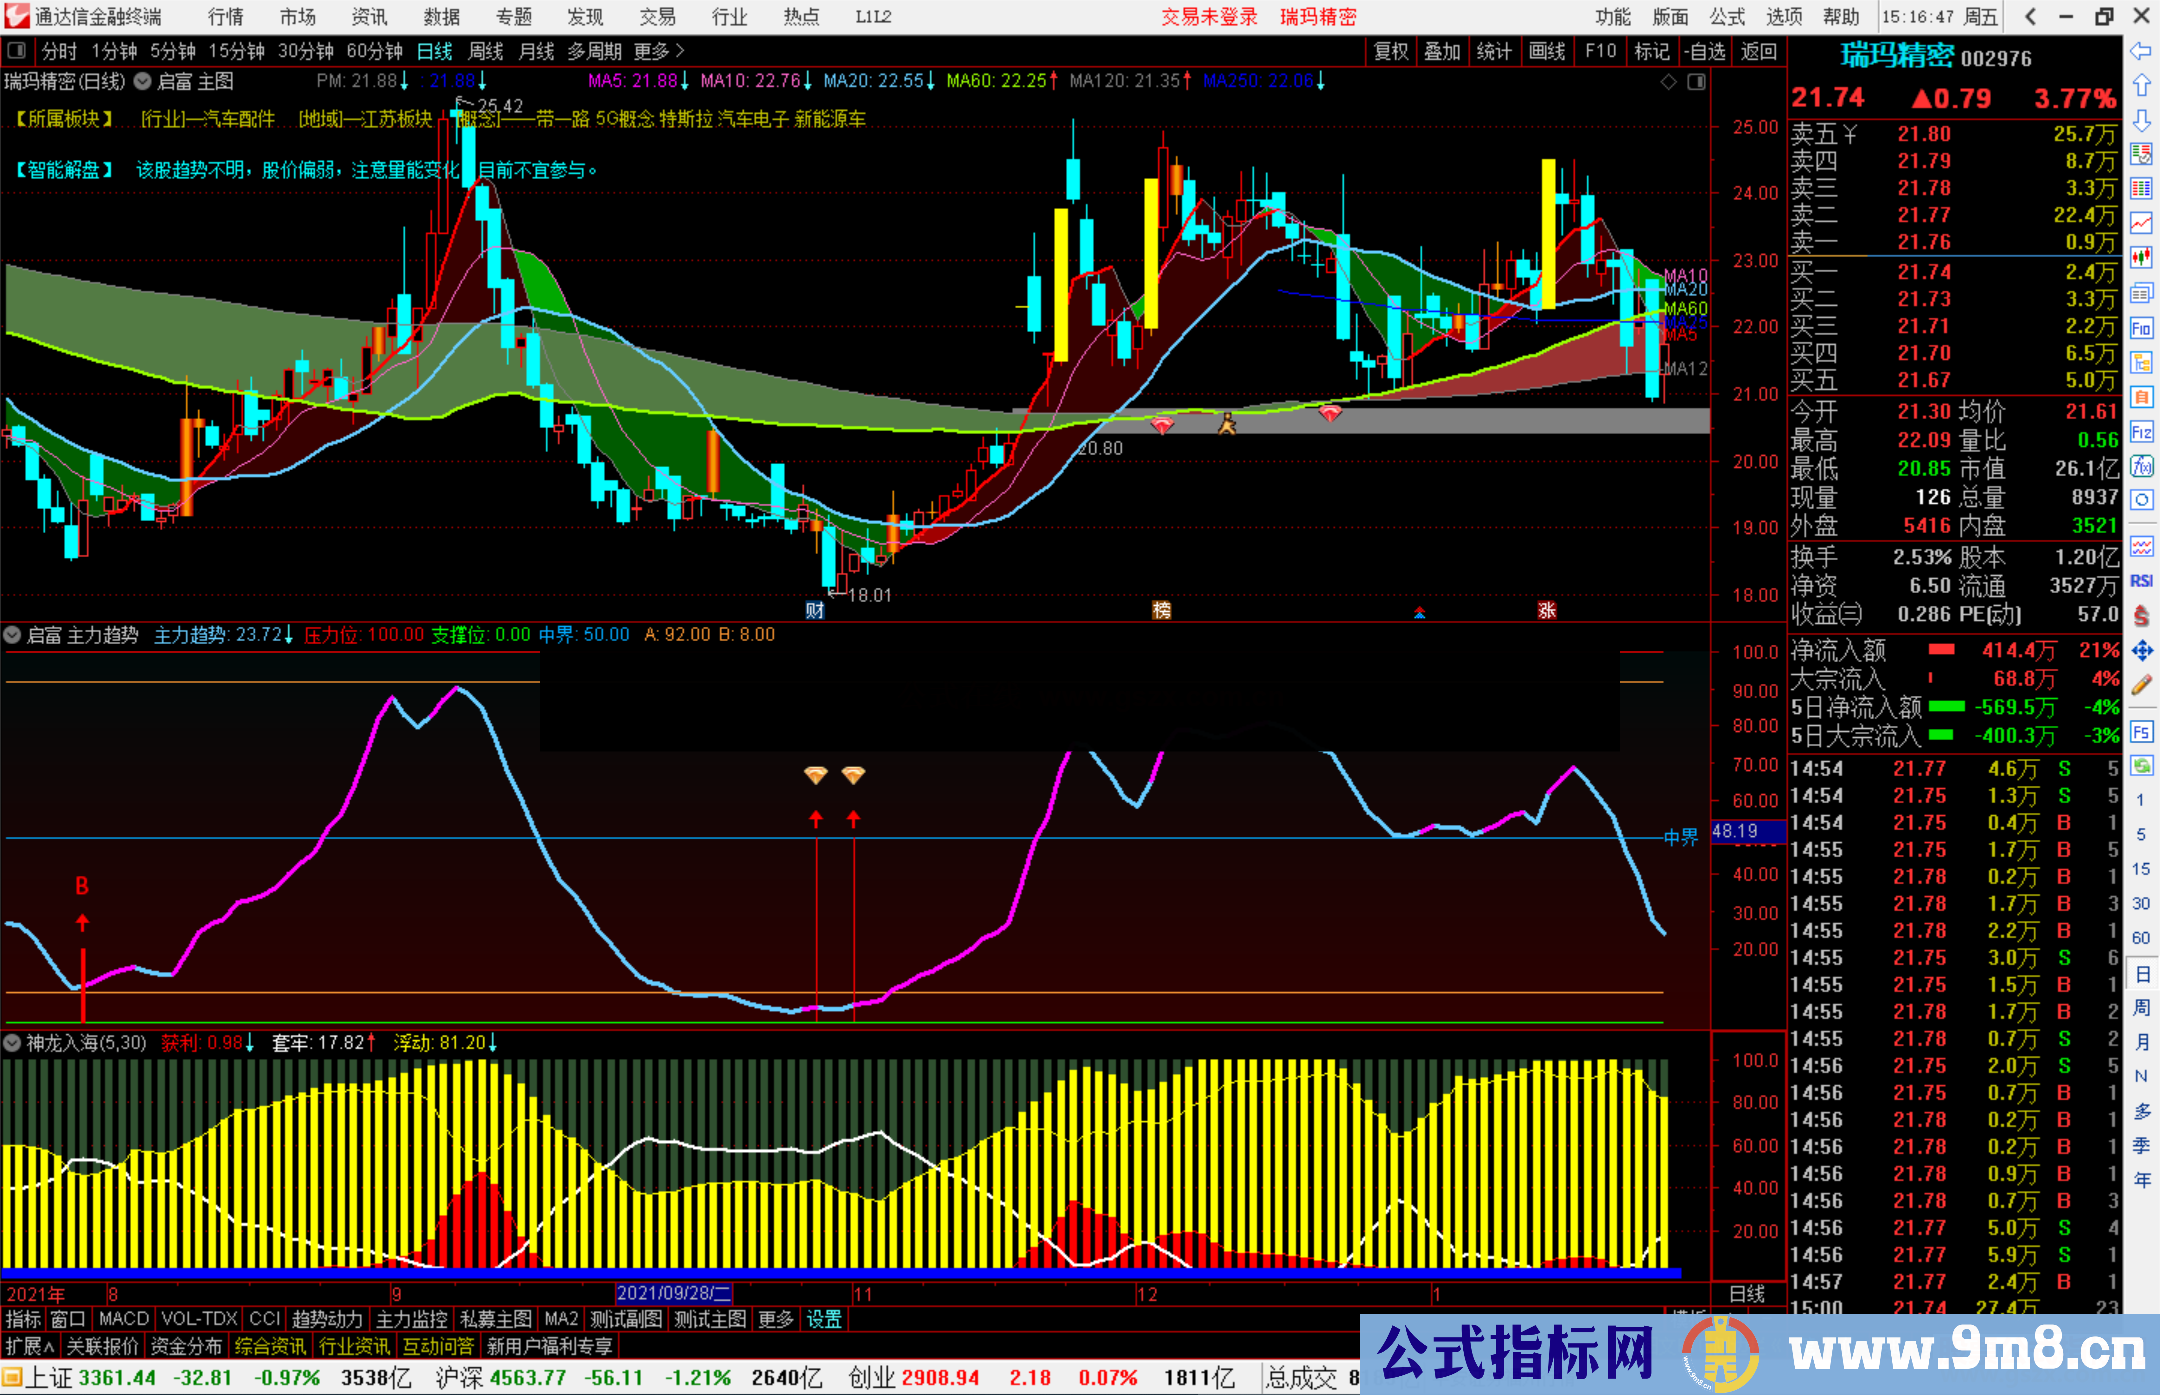Switch to the MACD indicator tab
Screen dimensions: 2160x1395
pos(123,1319)
